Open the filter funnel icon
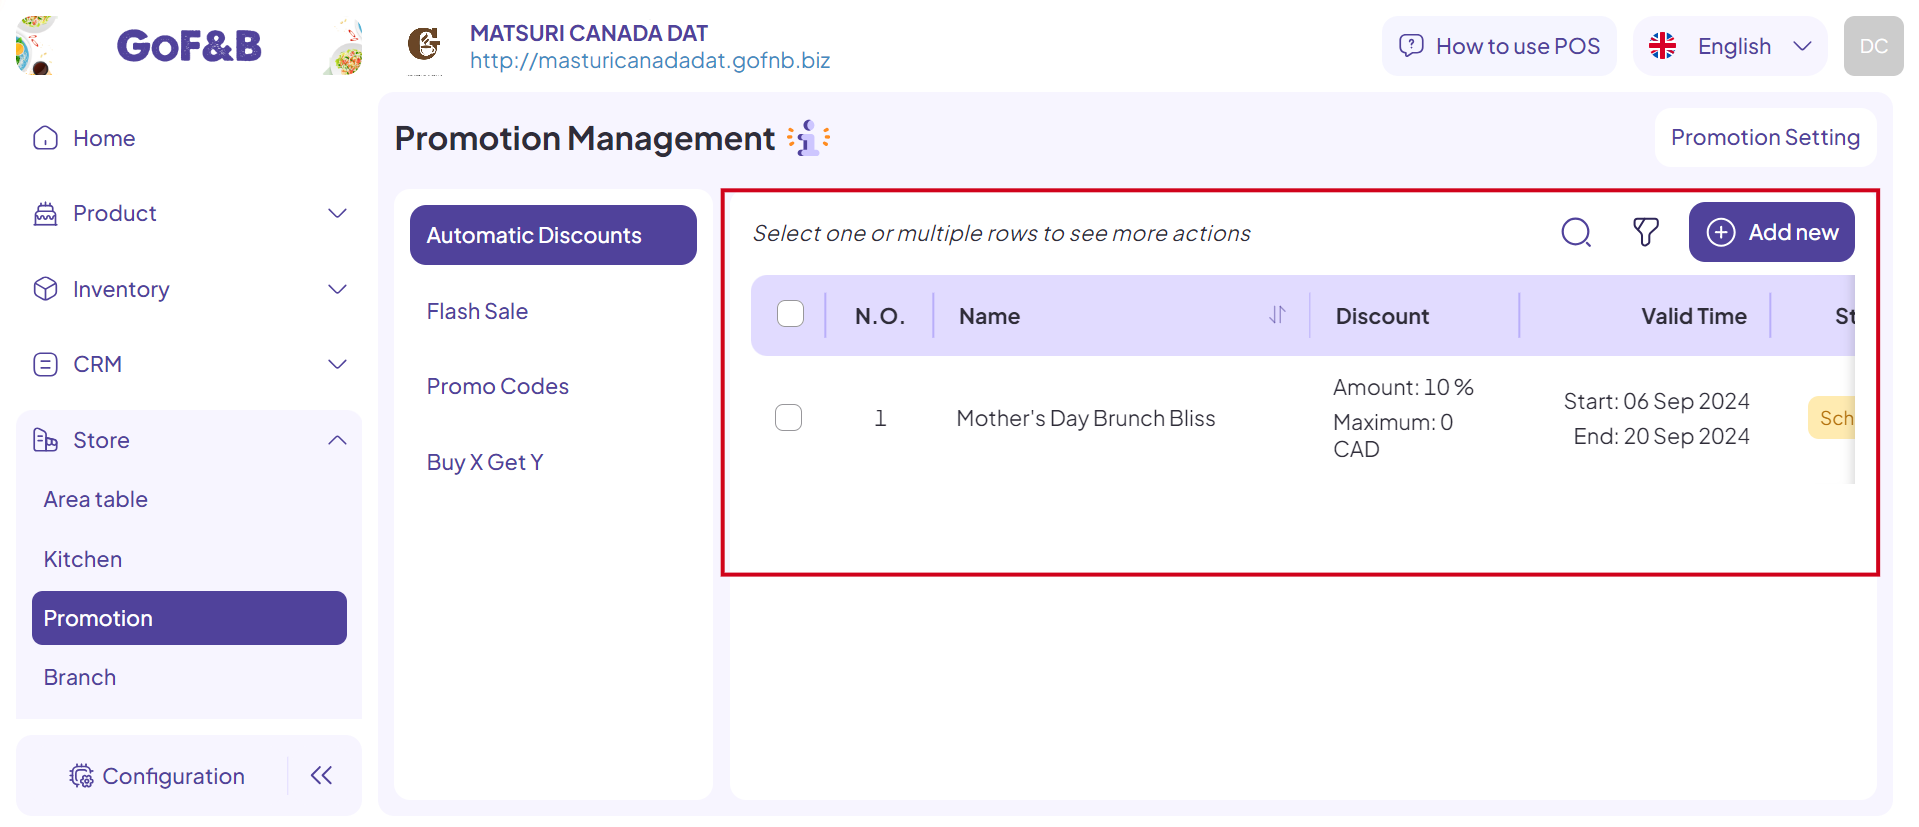This screenshot has height=827, width=1919. 1646,232
